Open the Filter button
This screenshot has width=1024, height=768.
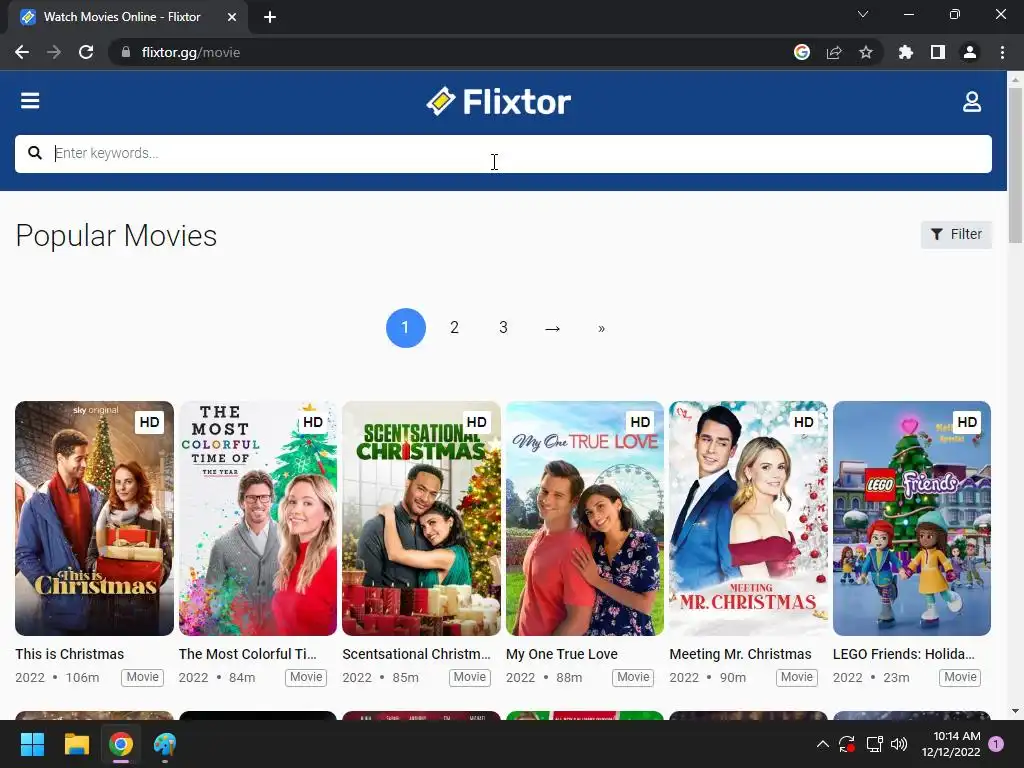tap(956, 234)
